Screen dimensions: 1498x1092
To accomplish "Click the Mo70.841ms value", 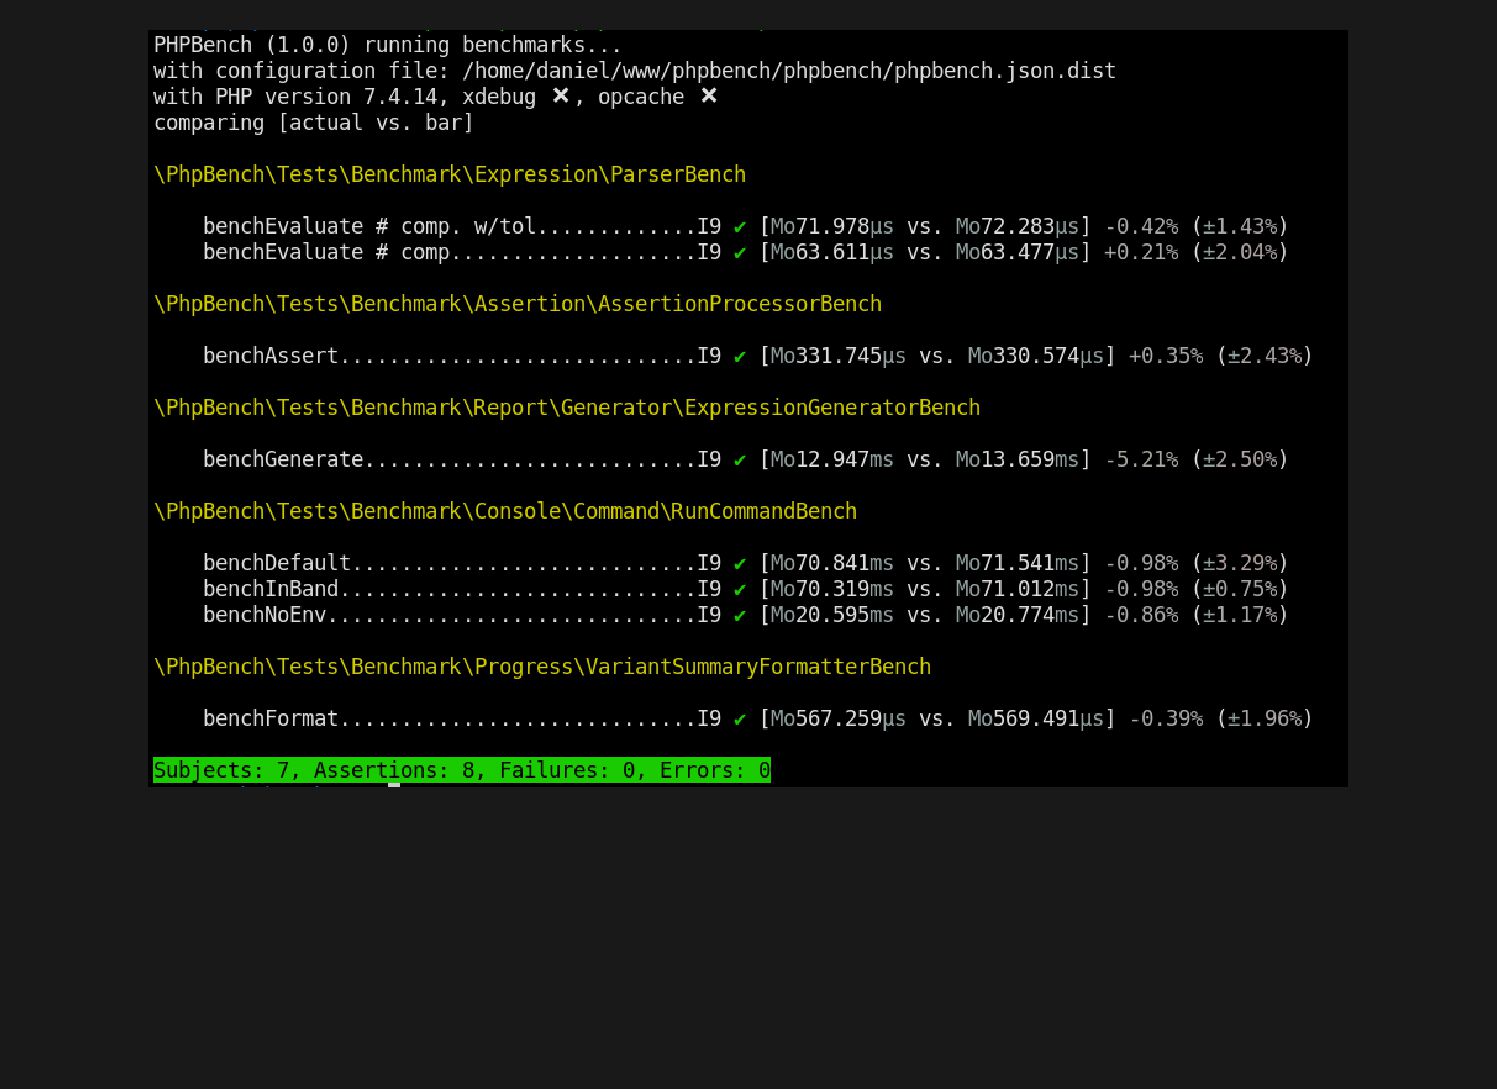I will 832,563.
